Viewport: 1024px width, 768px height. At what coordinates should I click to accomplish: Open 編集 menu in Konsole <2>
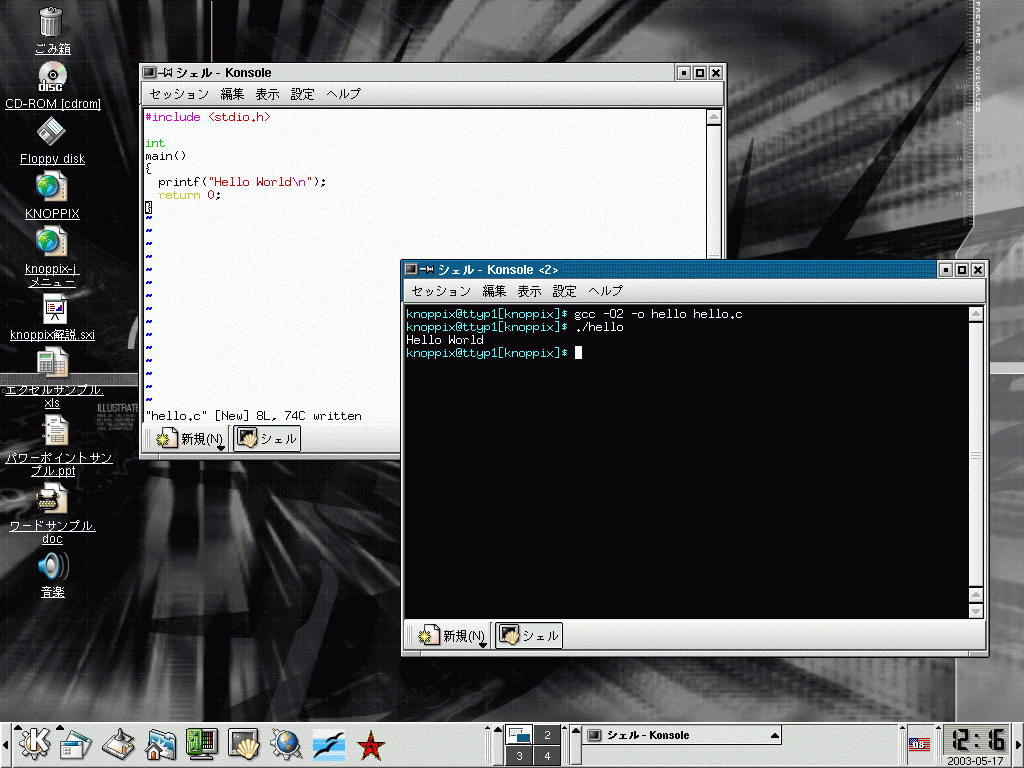(x=494, y=291)
